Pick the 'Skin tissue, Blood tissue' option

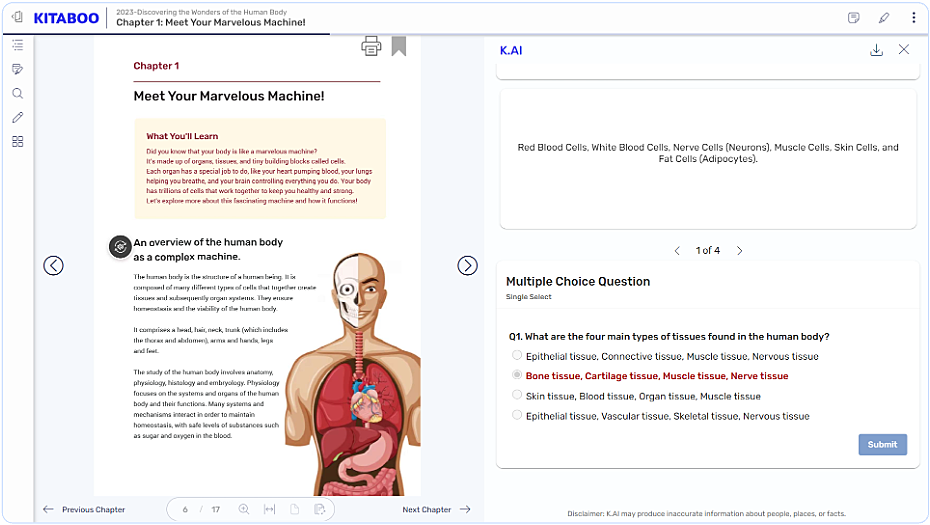point(517,396)
